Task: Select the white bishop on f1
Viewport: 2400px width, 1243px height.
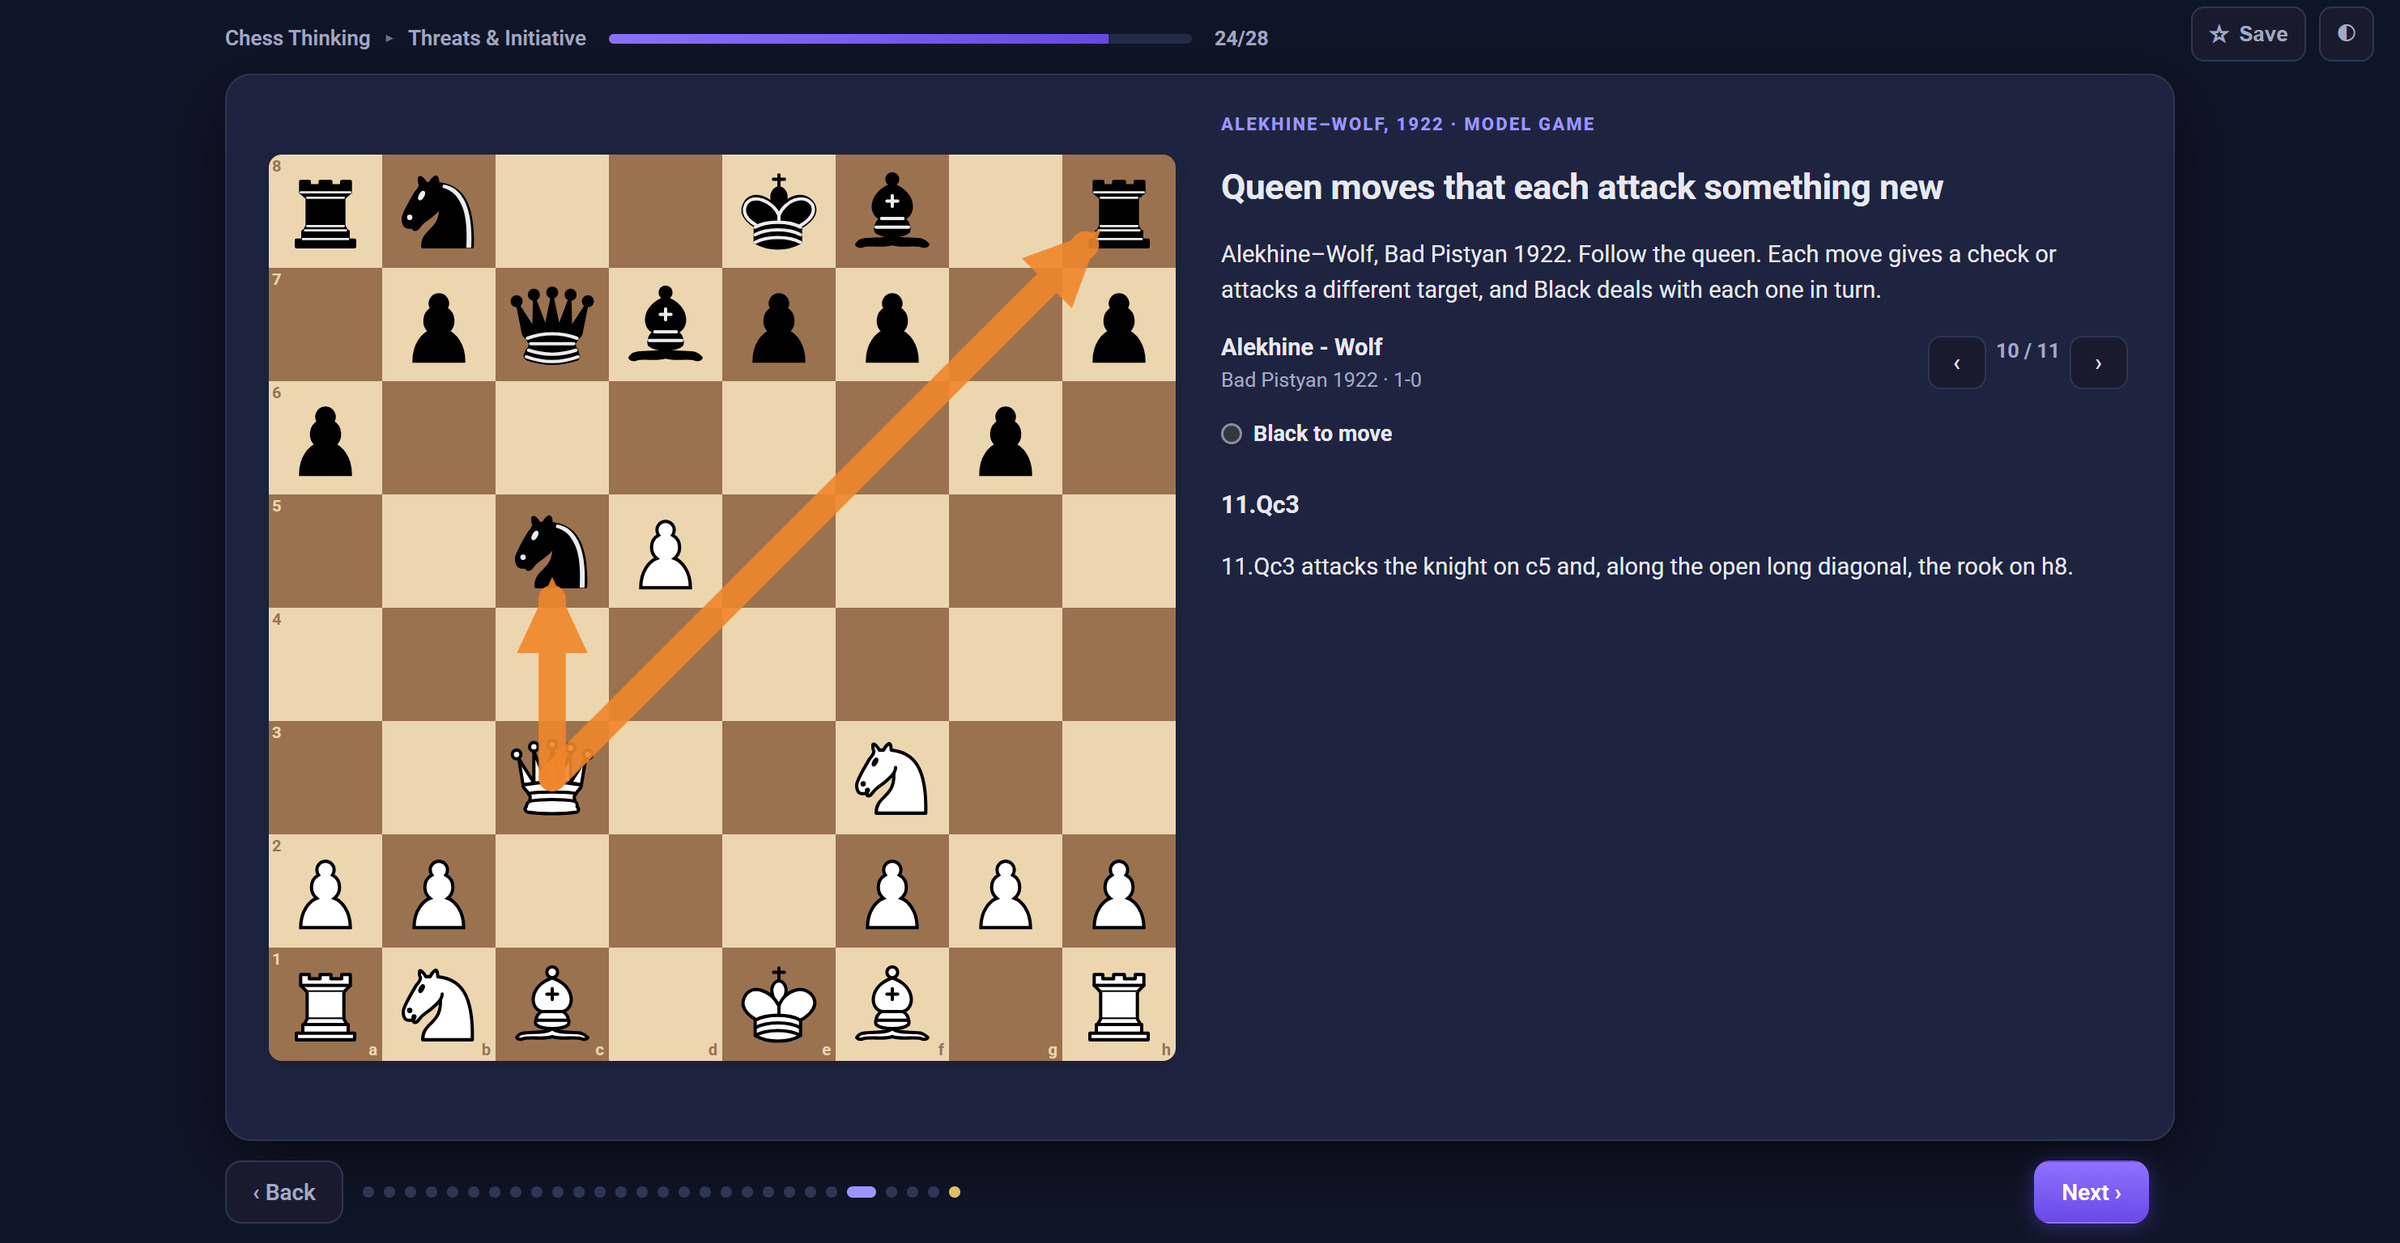Action: (x=892, y=1004)
